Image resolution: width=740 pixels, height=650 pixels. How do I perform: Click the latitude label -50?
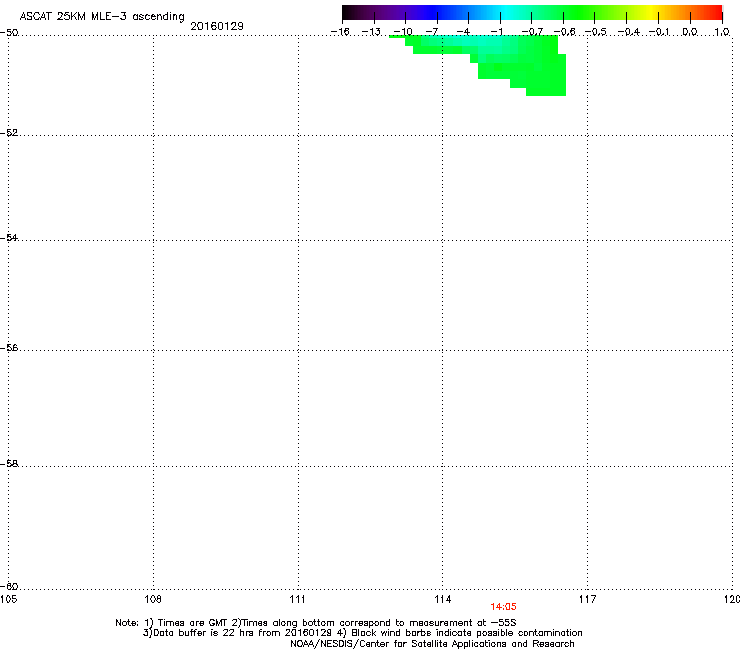[9, 33]
